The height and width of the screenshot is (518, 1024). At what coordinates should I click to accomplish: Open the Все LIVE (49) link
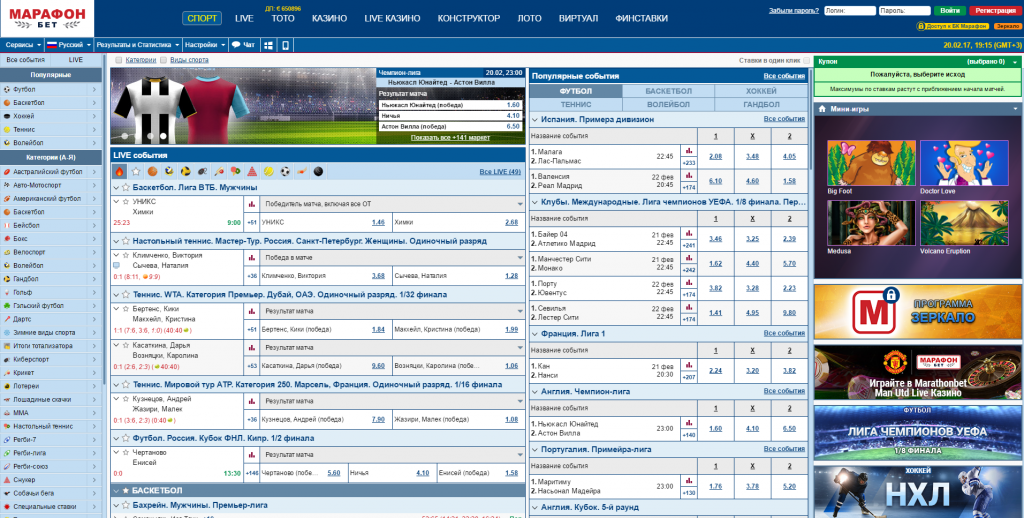point(500,172)
